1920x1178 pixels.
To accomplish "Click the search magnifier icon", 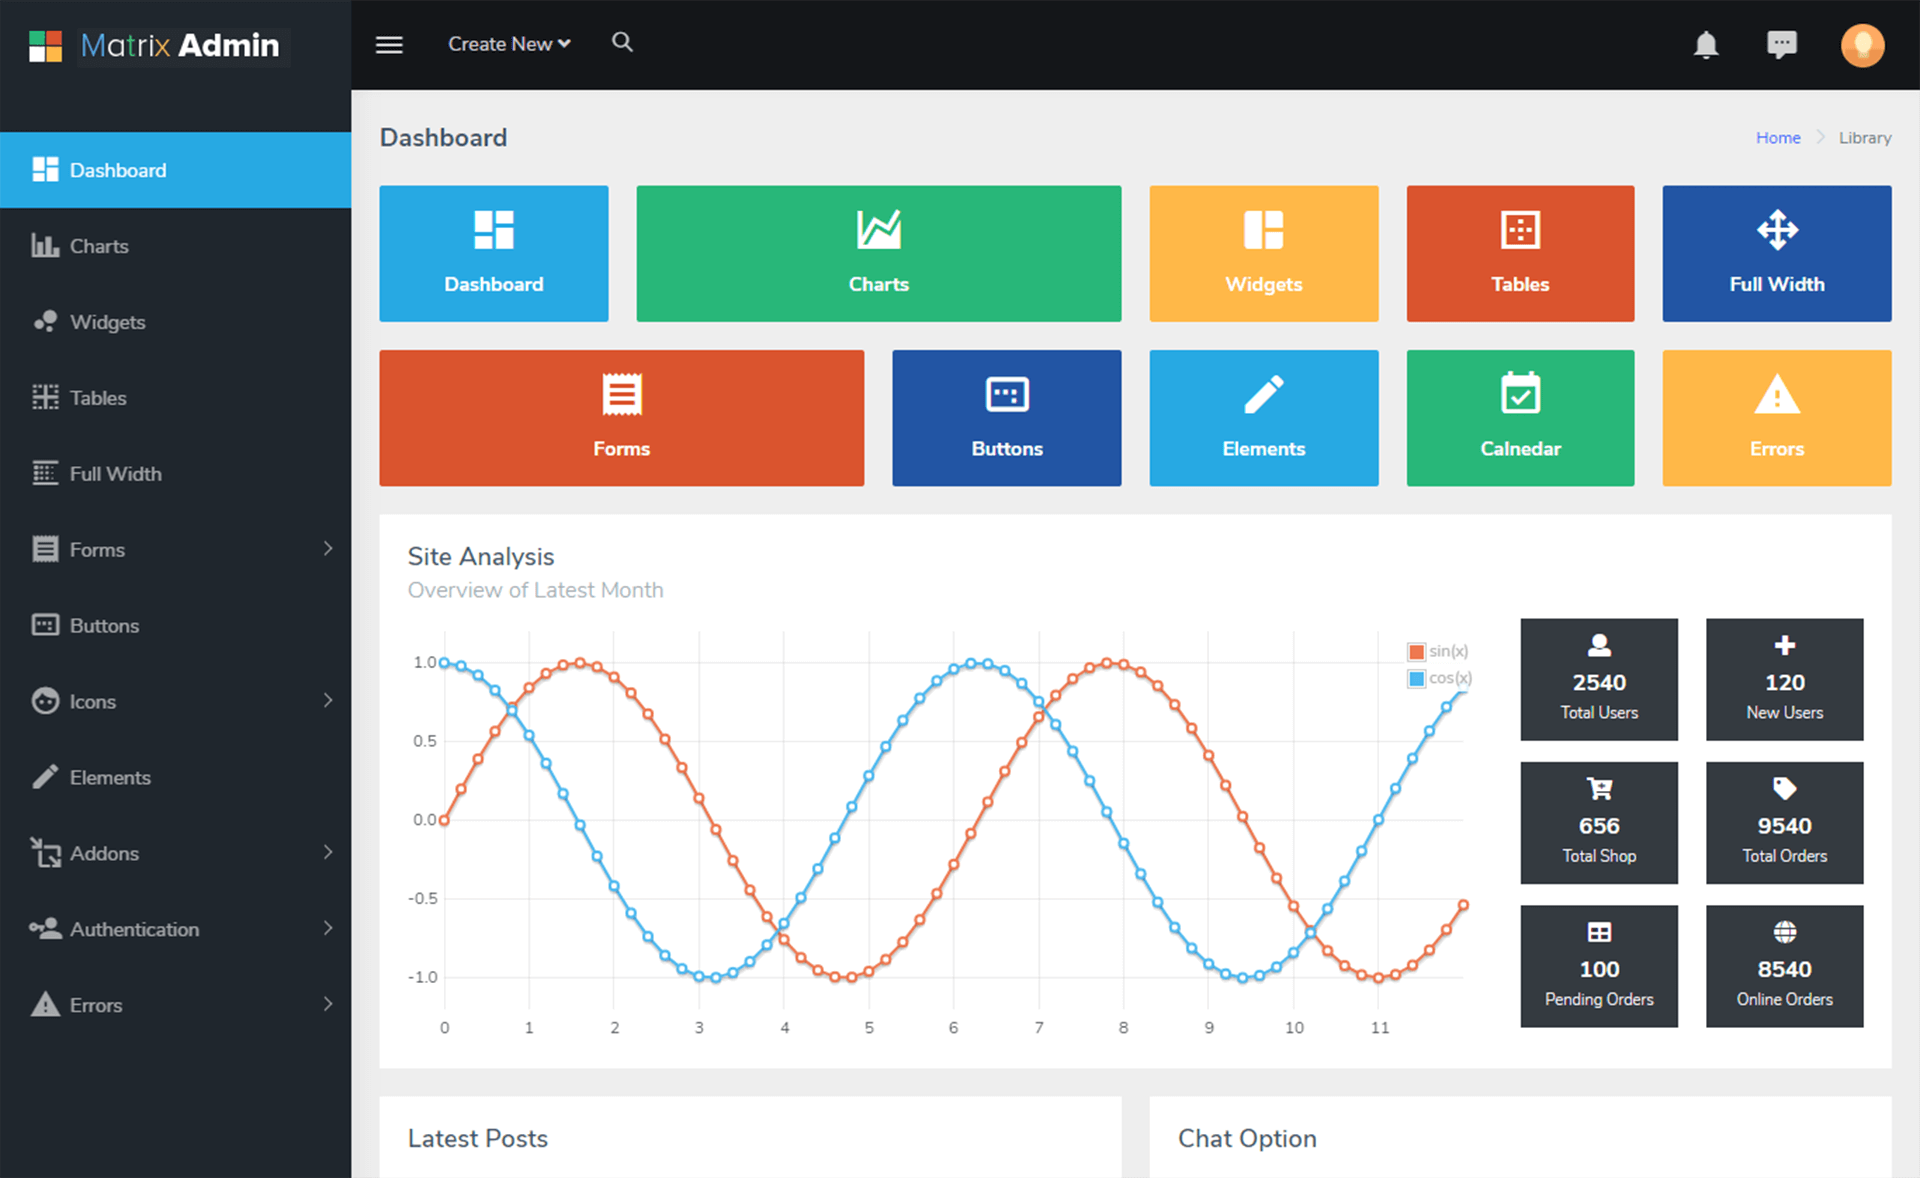I will pos(622,42).
